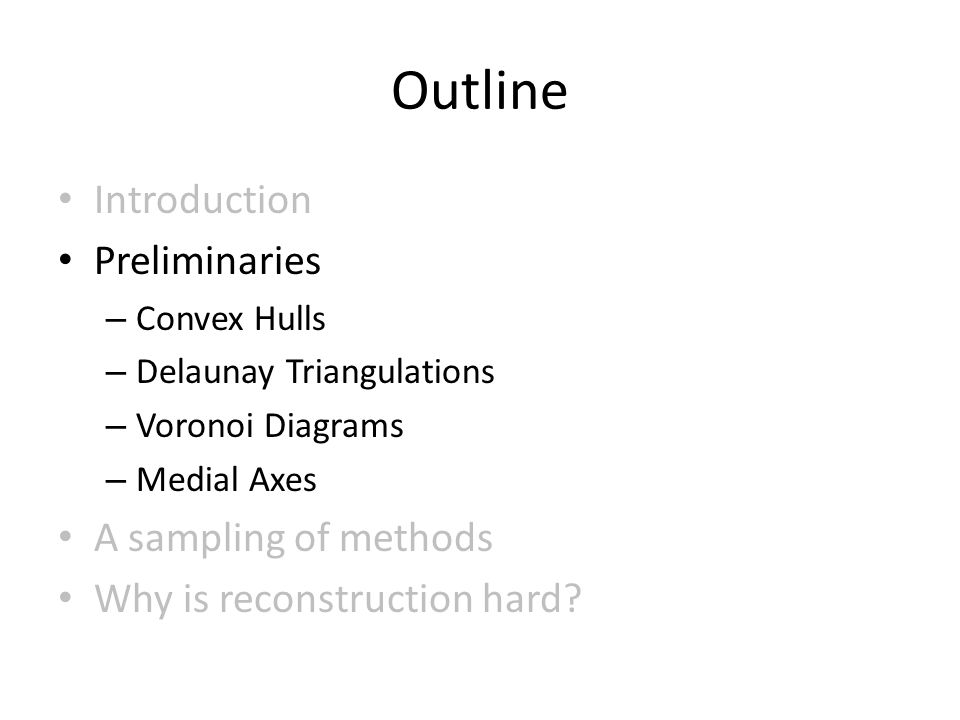This screenshot has width=960, height=720.
Task: Click the dash before Voronoi Diagrams
Action: point(116,427)
